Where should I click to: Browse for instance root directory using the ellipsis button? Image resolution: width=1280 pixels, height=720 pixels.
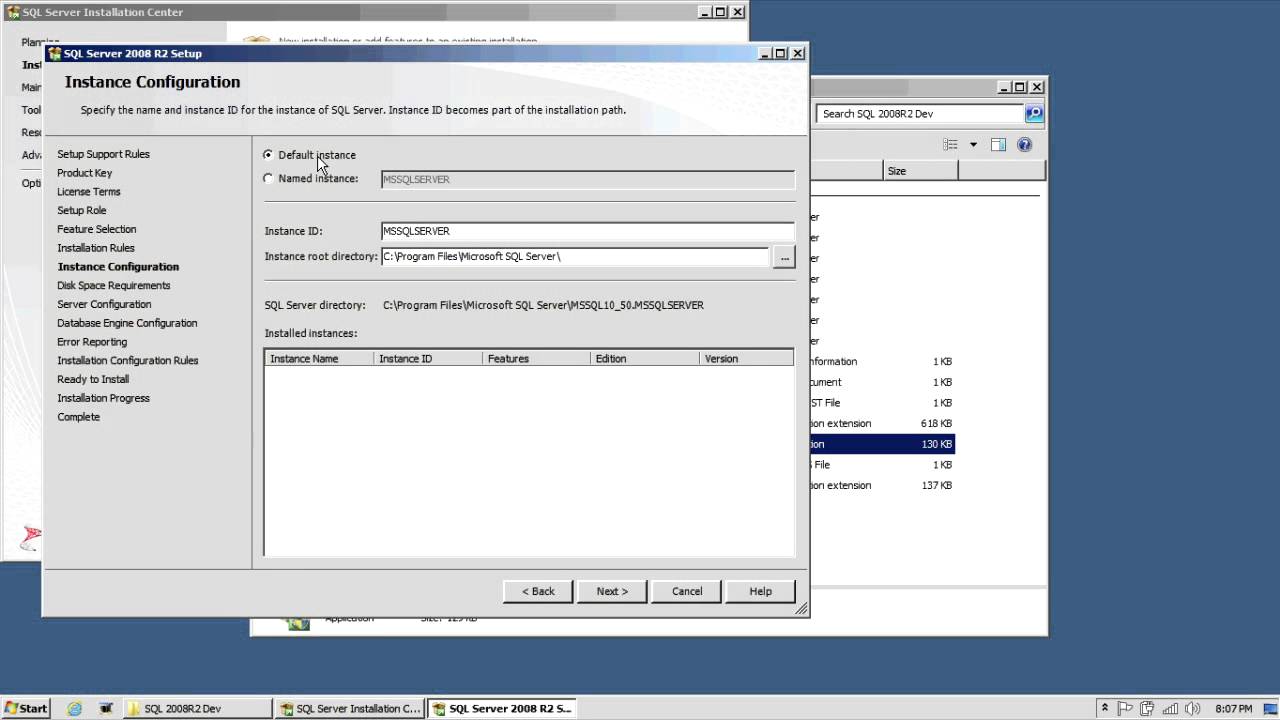click(x=784, y=257)
